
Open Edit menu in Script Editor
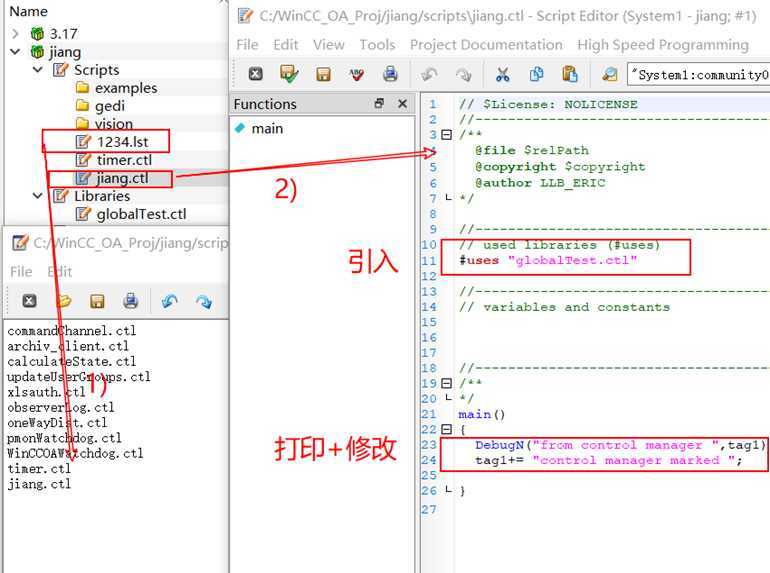(286, 45)
